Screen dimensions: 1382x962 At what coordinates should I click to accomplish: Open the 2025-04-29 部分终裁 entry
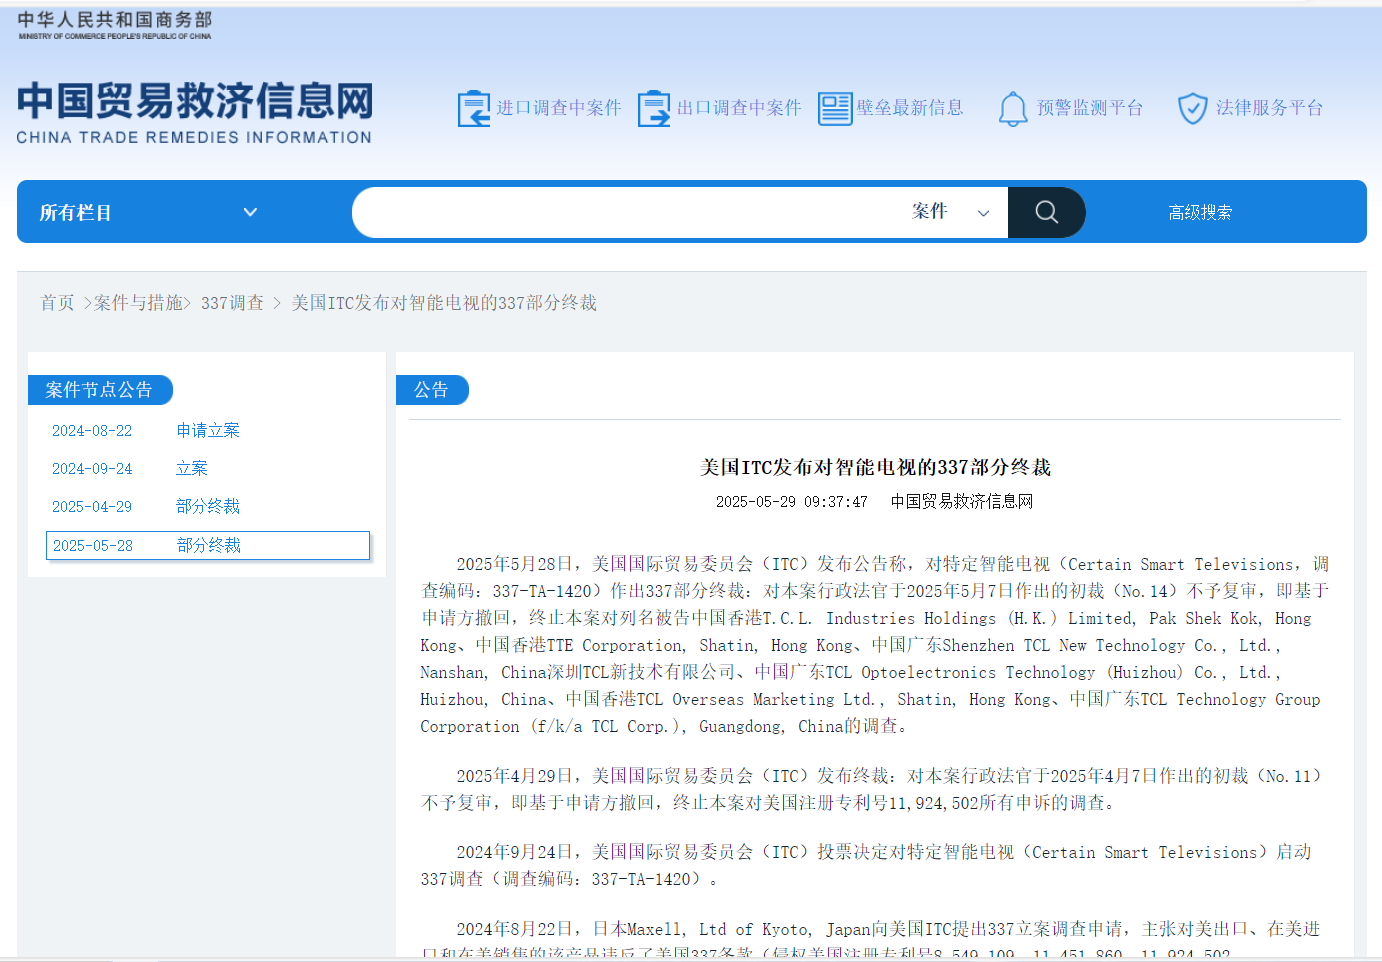208,507
